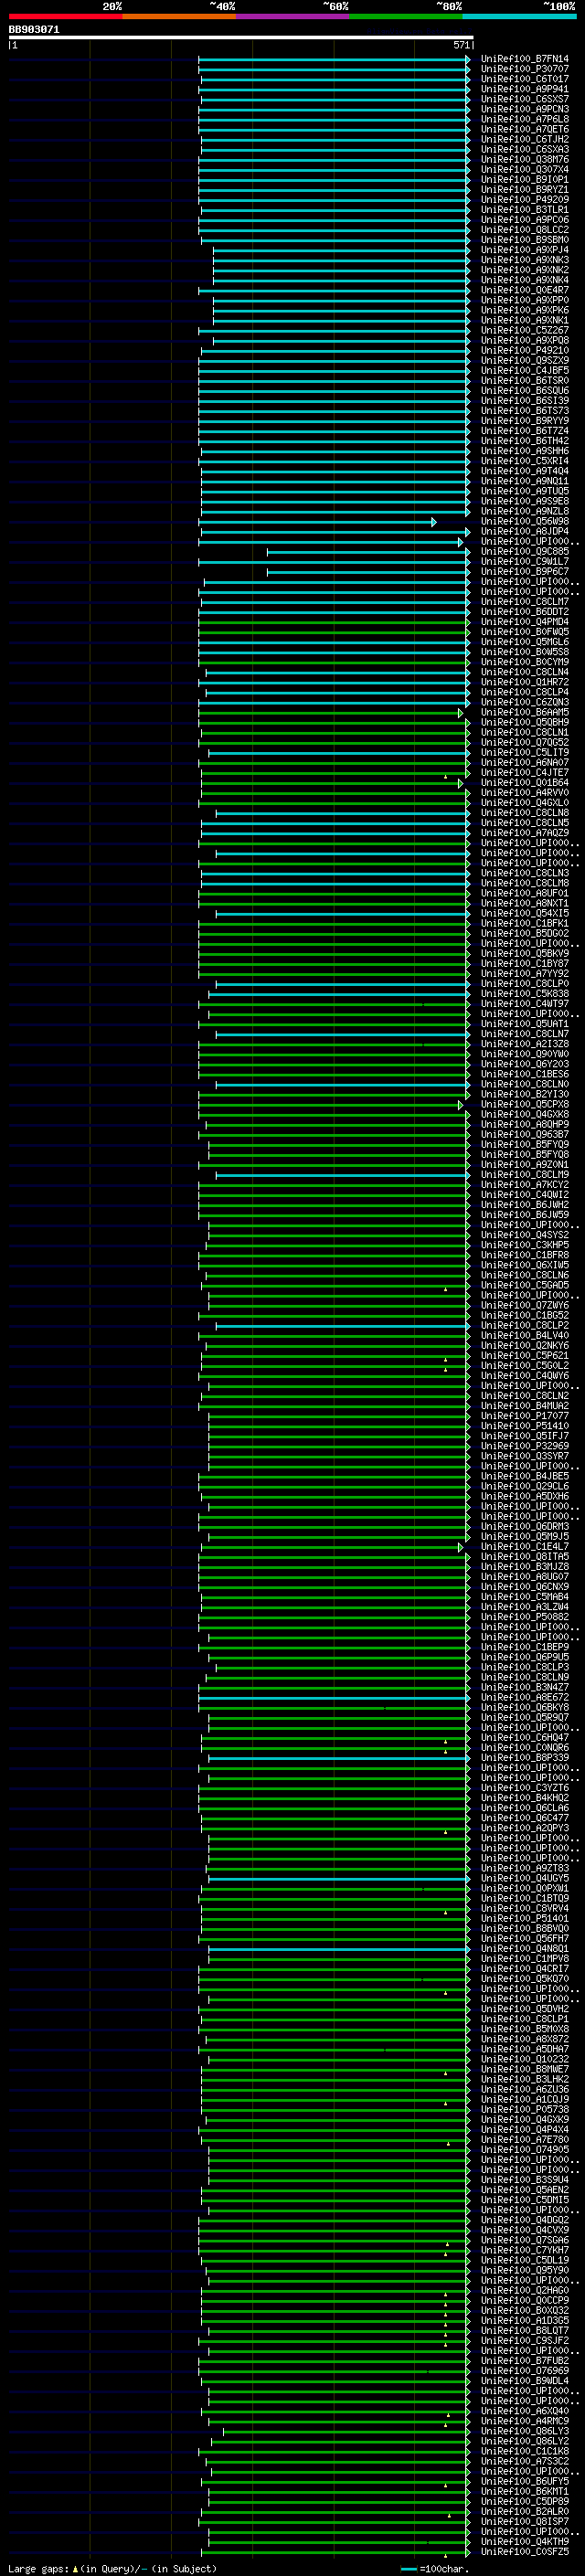Select hit label UniRef100_Q01B64
The width and height of the screenshot is (585, 2576).
coord(525,783)
